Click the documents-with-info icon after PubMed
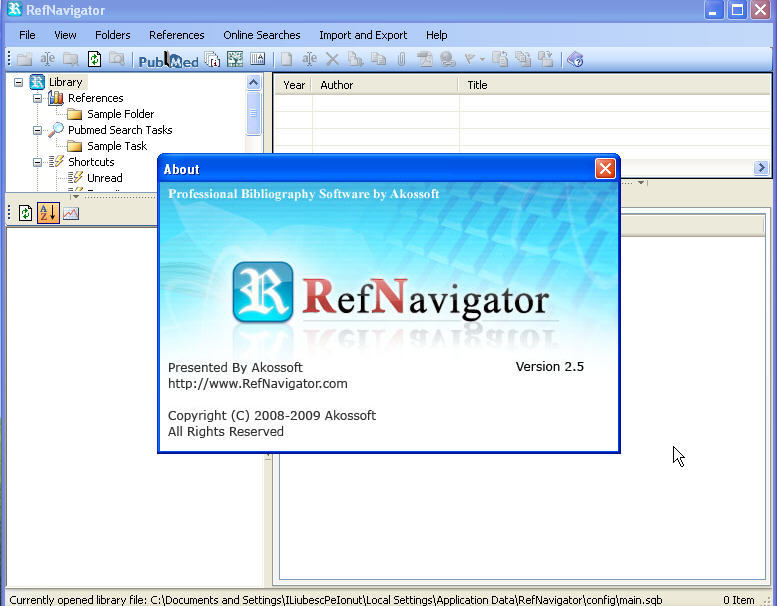This screenshot has height=606, width=777. coord(212,59)
